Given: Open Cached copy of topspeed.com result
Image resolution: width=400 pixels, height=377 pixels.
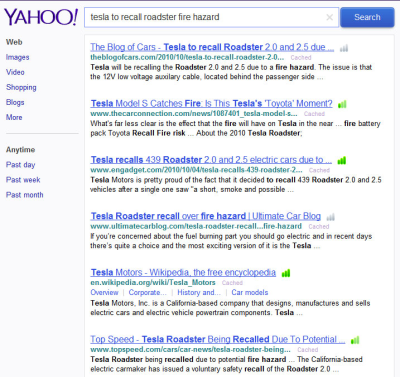Looking at the screenshot, I should (x=308, y=350).
